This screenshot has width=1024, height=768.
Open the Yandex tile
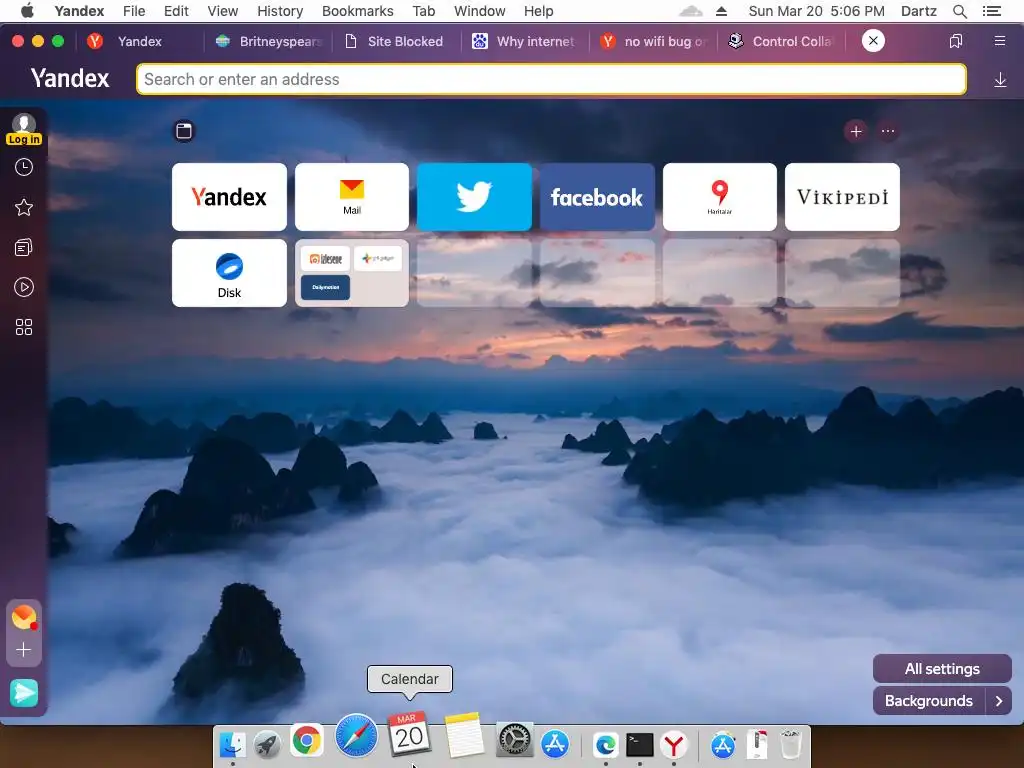coord(229,197)
